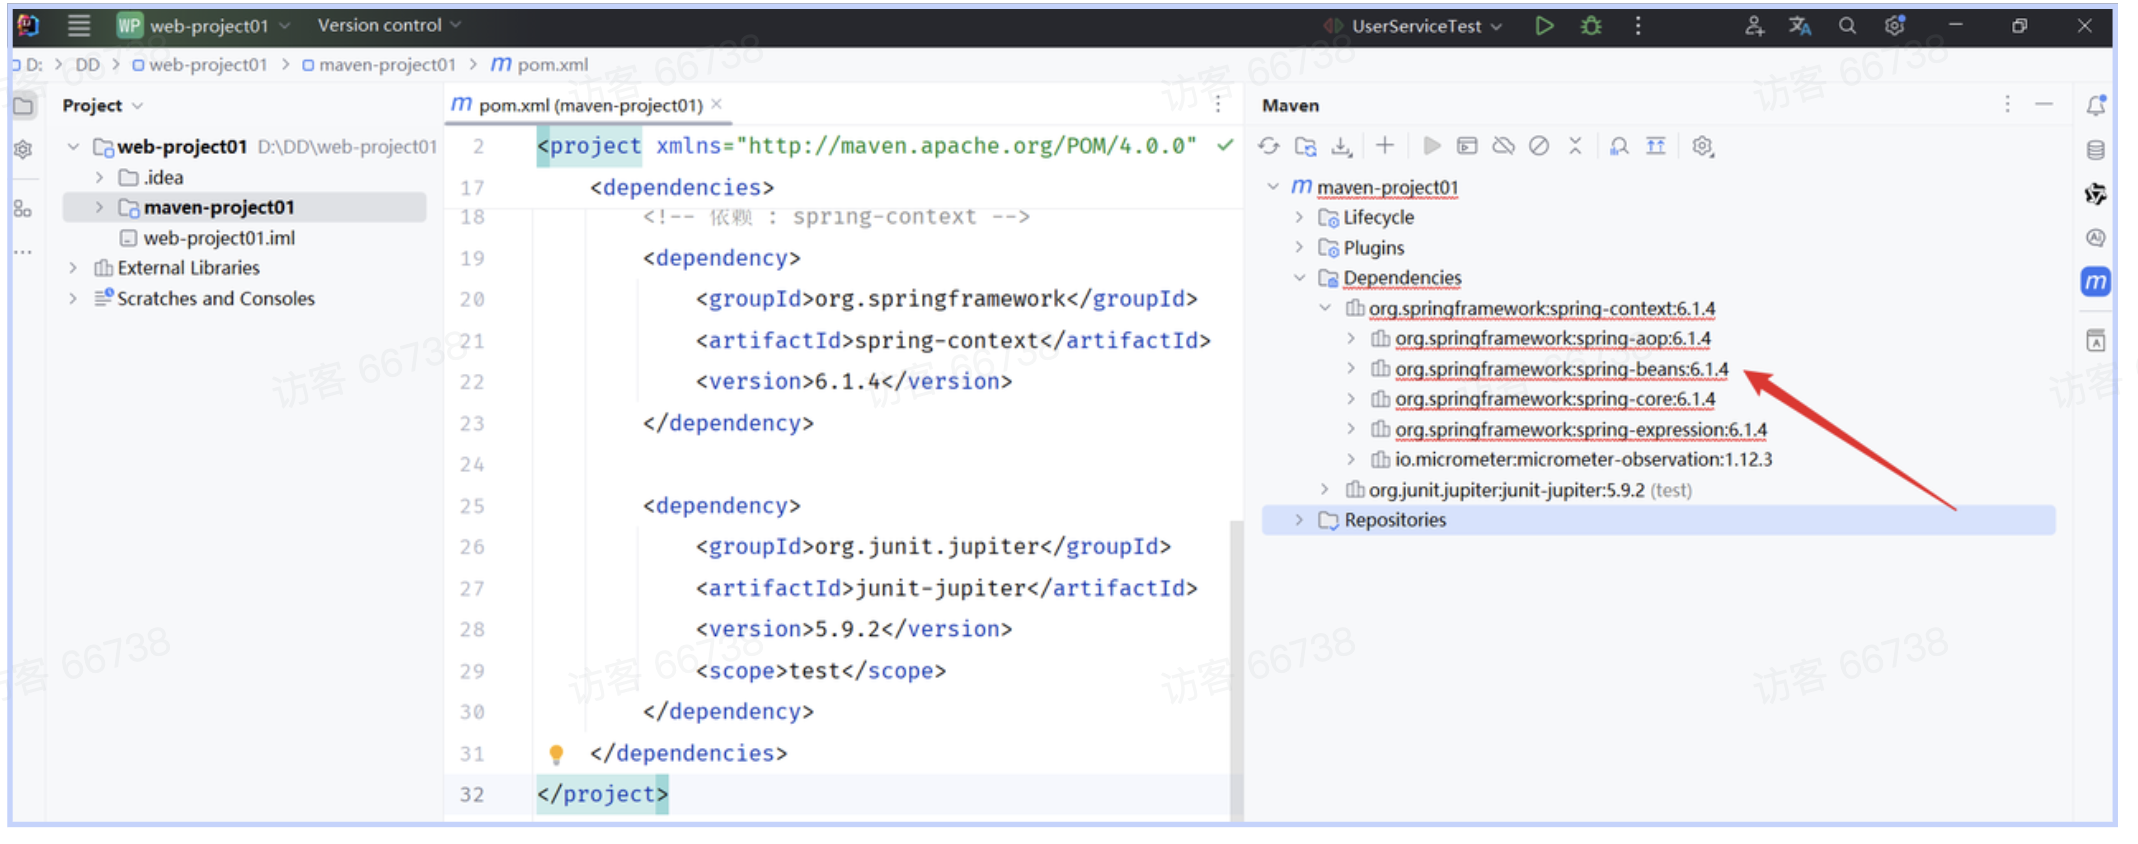Click web-project01 breadcrumb

coord(200,65)
